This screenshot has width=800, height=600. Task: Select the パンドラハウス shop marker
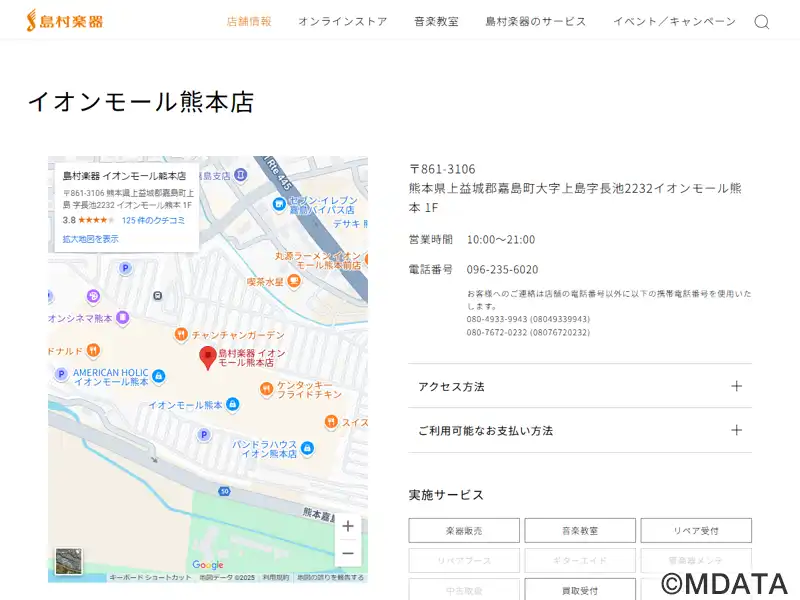pyautogui.click(x=307, y=448)
